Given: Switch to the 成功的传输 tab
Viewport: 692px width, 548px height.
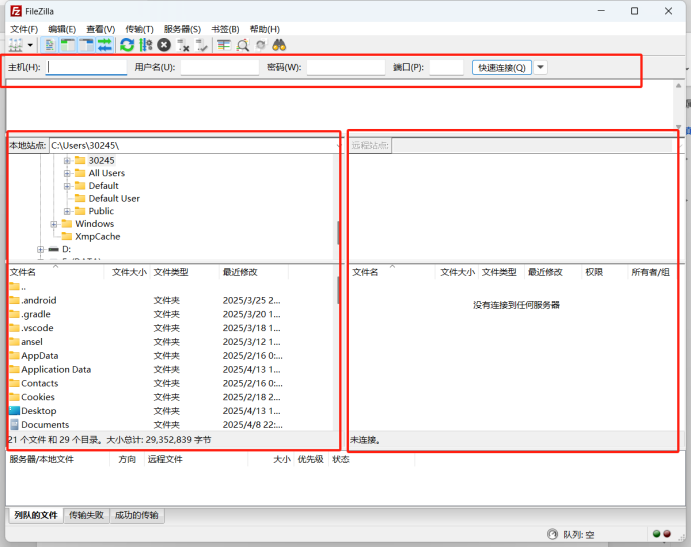Looking at the screenshot, I should click(137, 515).
